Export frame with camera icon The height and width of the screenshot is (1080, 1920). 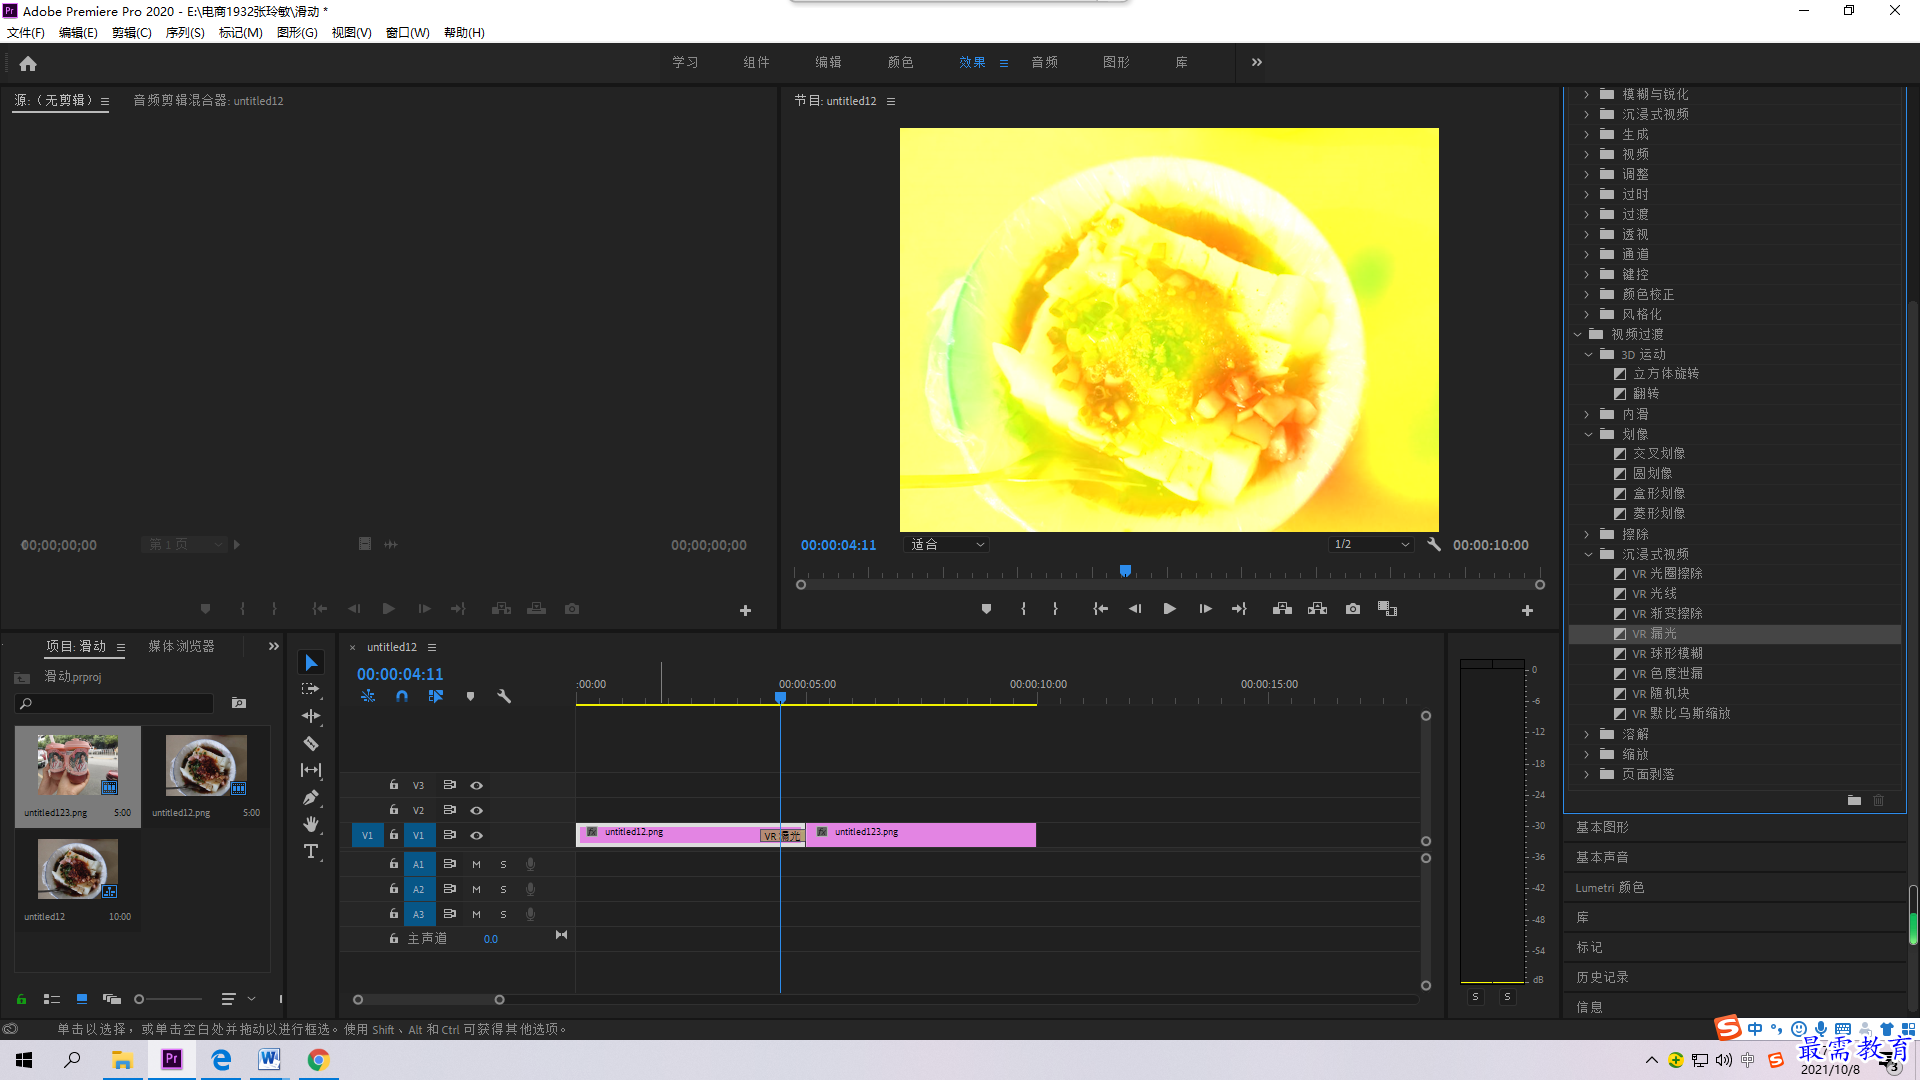pyautogui.click(x=1353, y=609)
